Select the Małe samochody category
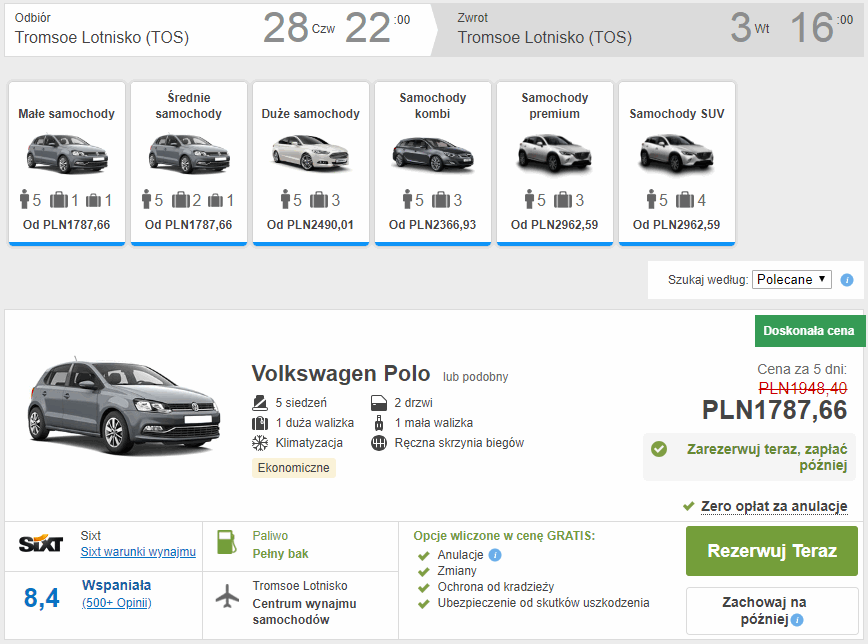This screenshot has height=644, width=868. coord(67,163)
